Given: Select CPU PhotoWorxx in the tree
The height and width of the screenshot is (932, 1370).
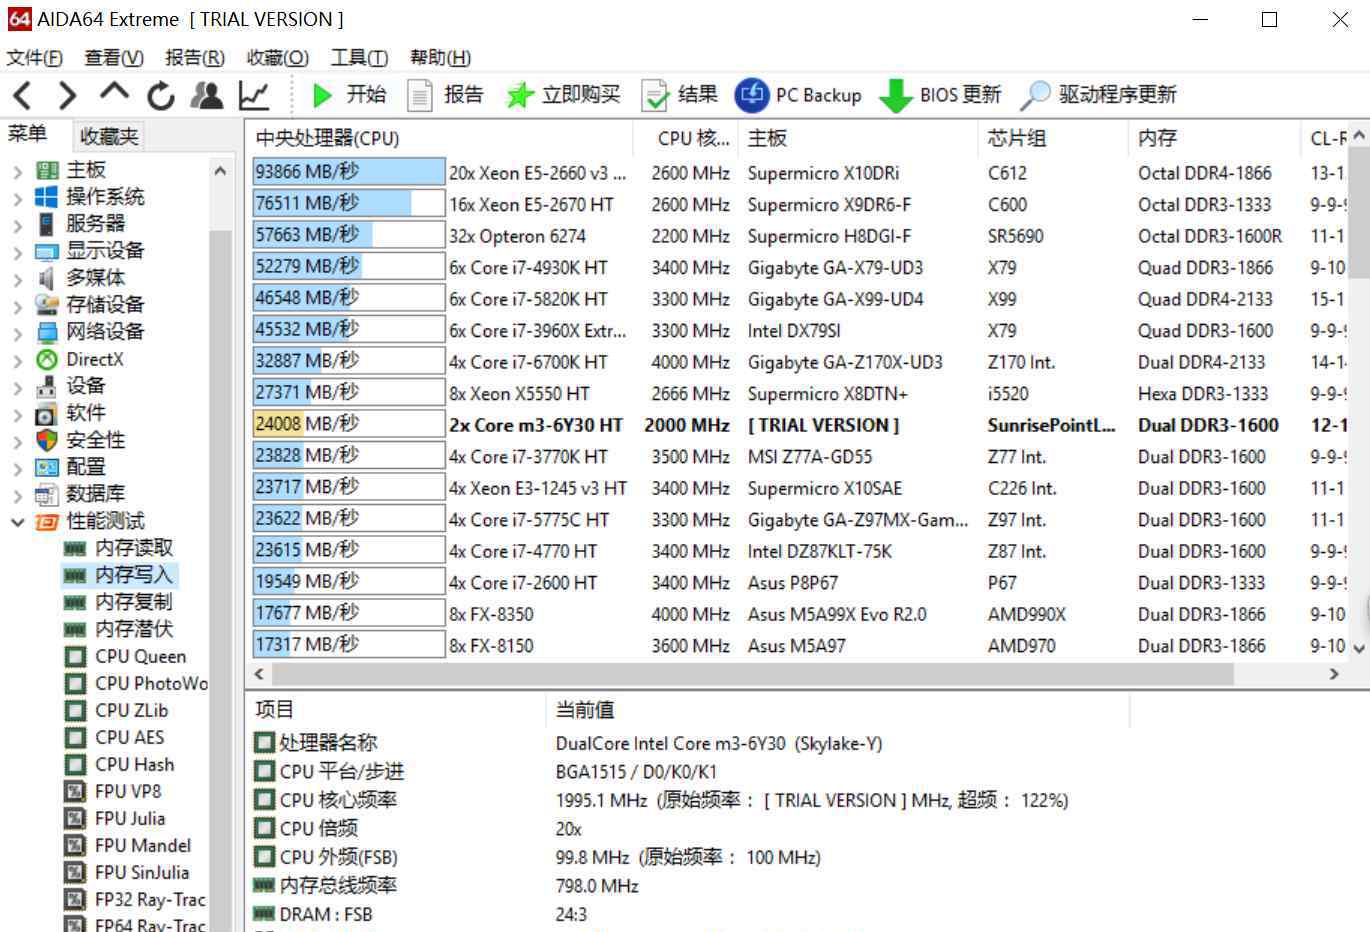Looking at the screenshot, I should pyautogui.click(x=151, y=683).
